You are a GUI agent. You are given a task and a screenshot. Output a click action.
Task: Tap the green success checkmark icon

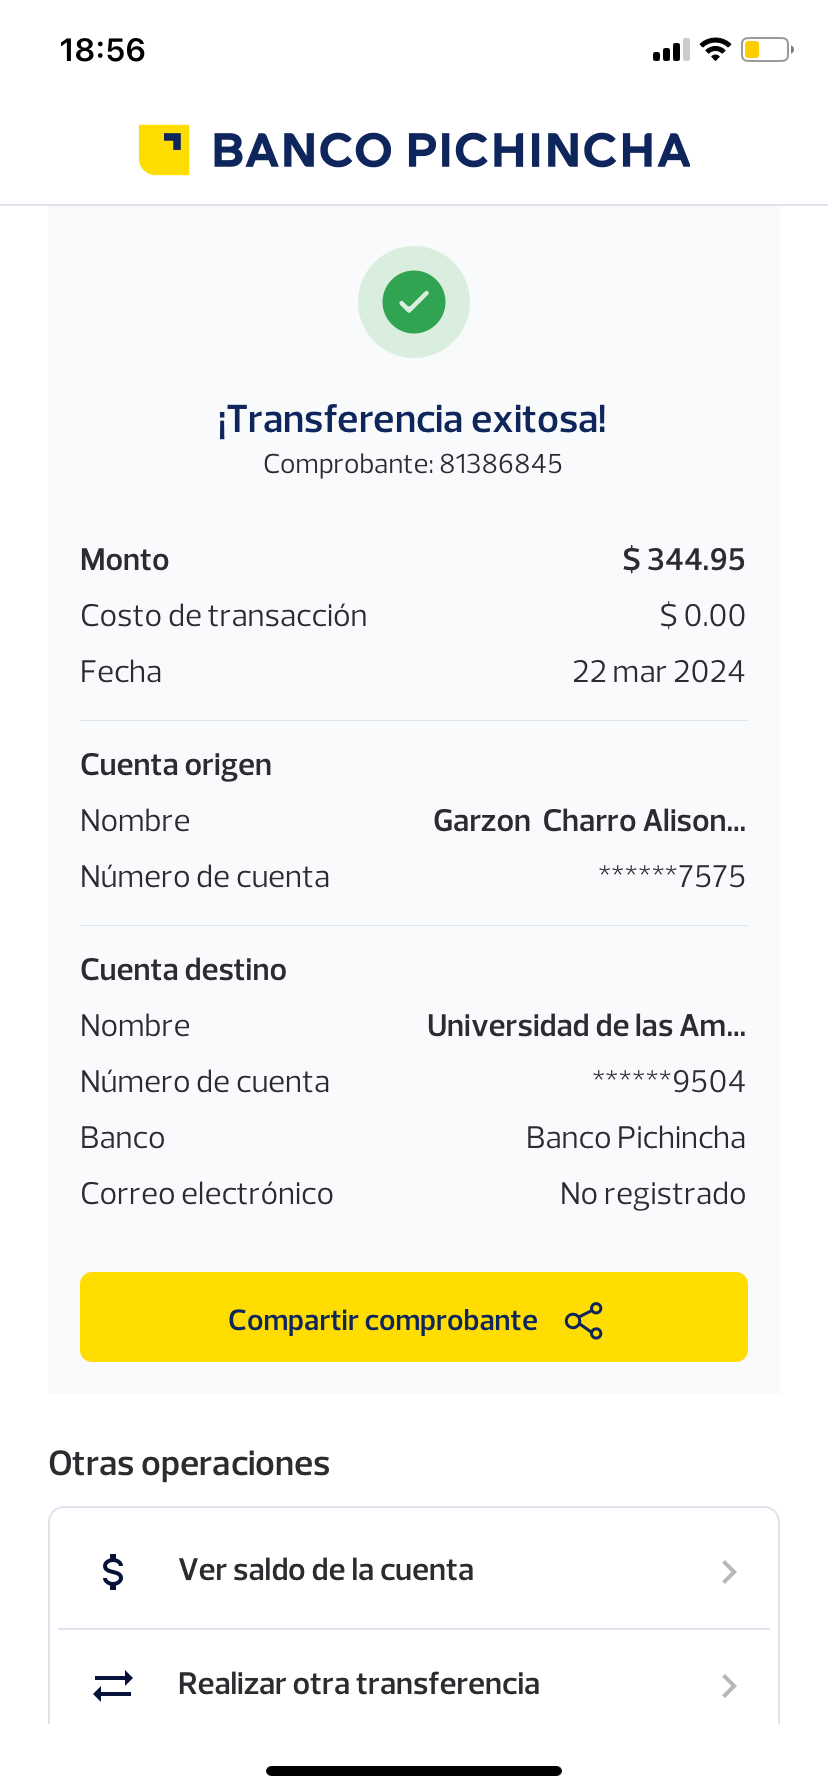tap(414, 302)
